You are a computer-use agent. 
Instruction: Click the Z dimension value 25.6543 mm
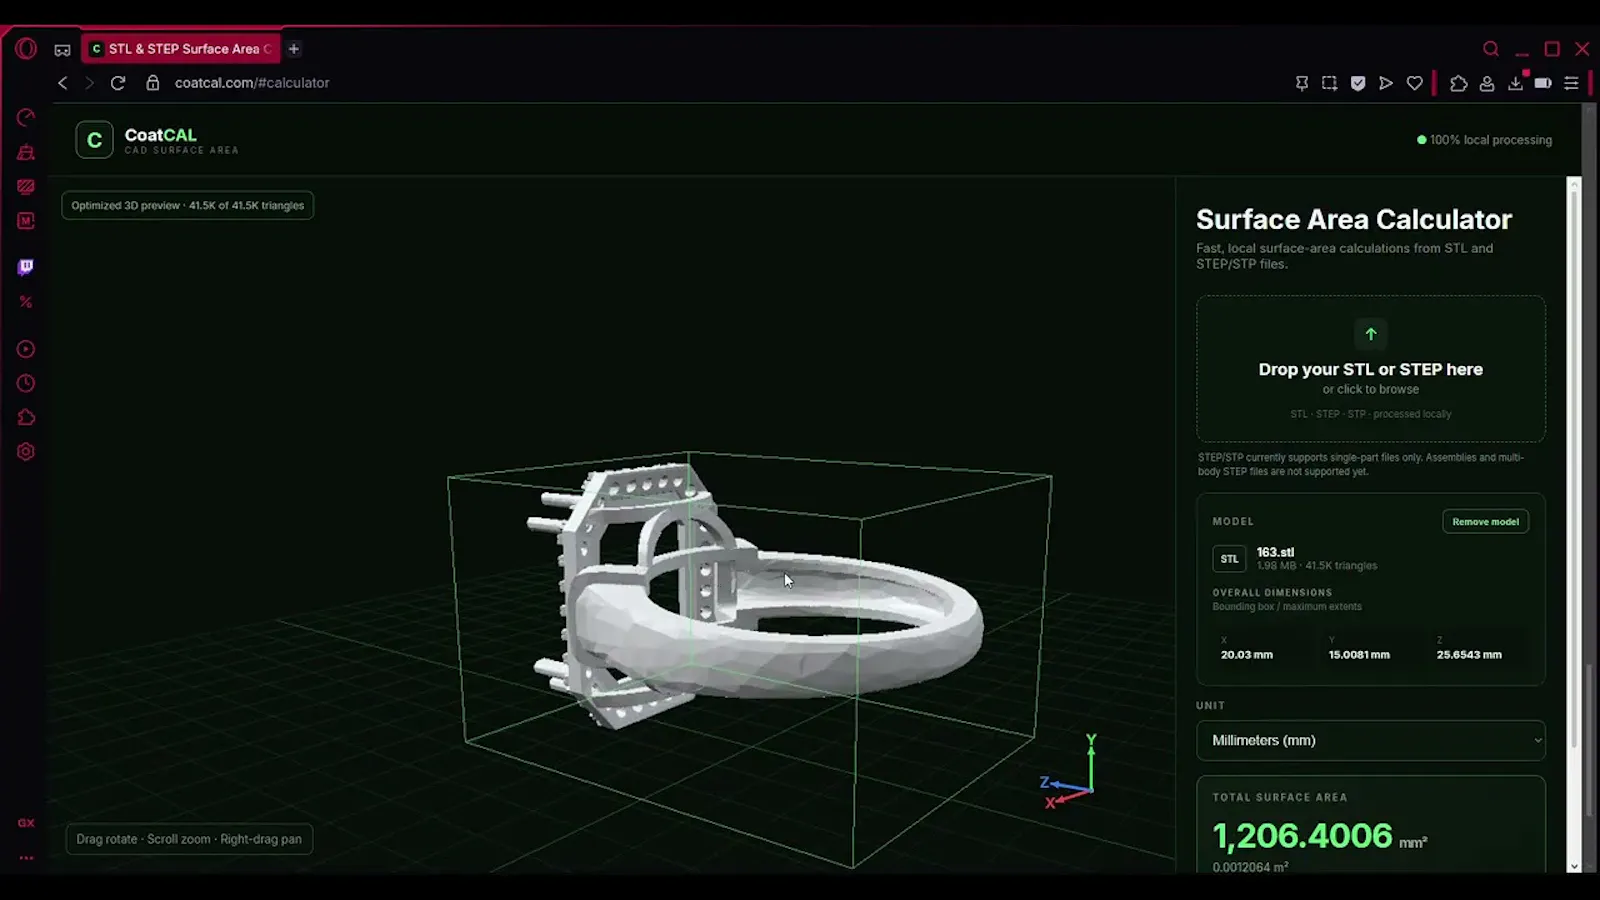pos(1469,655)
